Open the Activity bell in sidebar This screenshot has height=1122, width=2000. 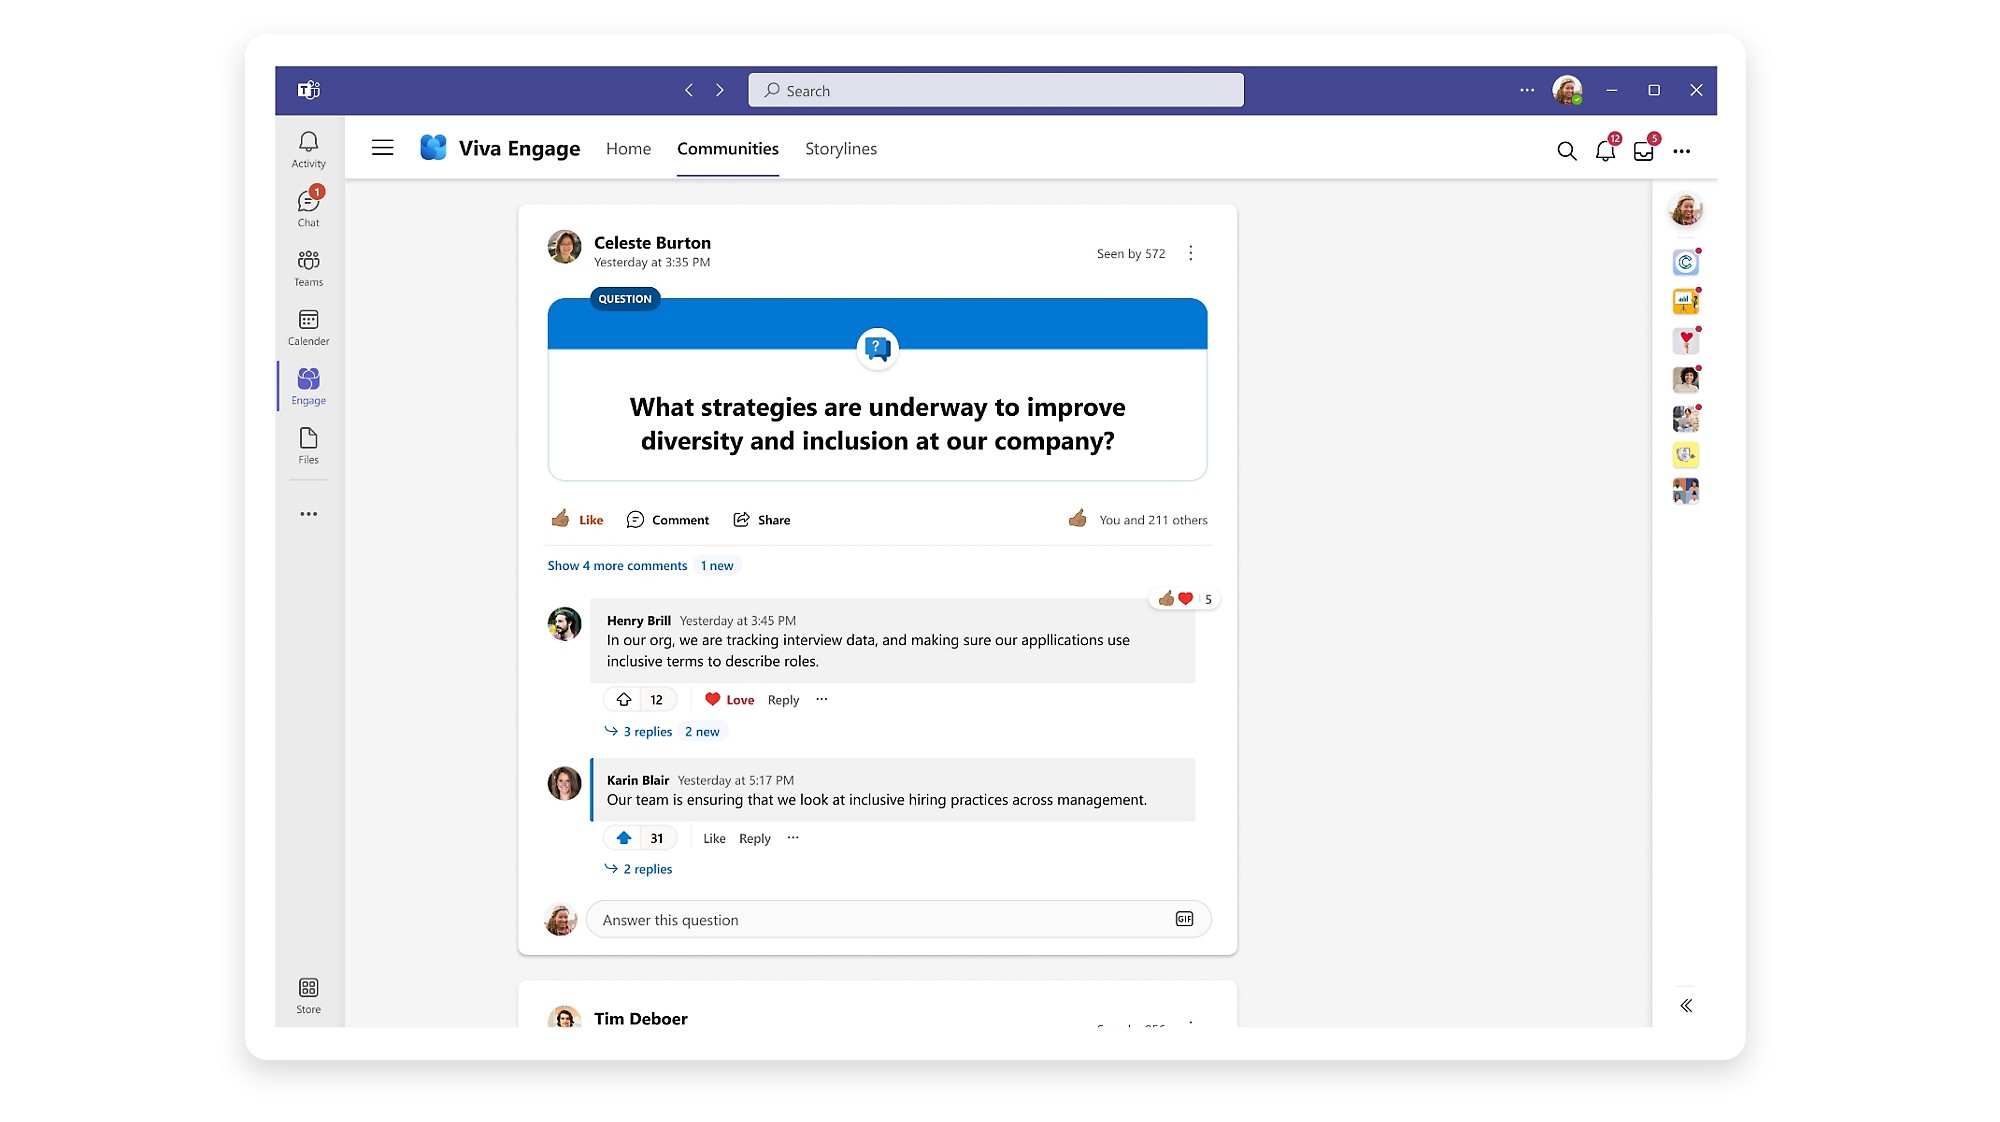click(308, 149)
